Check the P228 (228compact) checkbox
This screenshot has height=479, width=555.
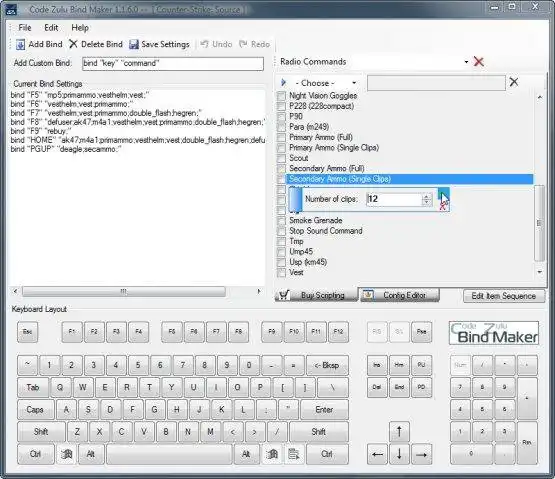[x=281, y=106]
